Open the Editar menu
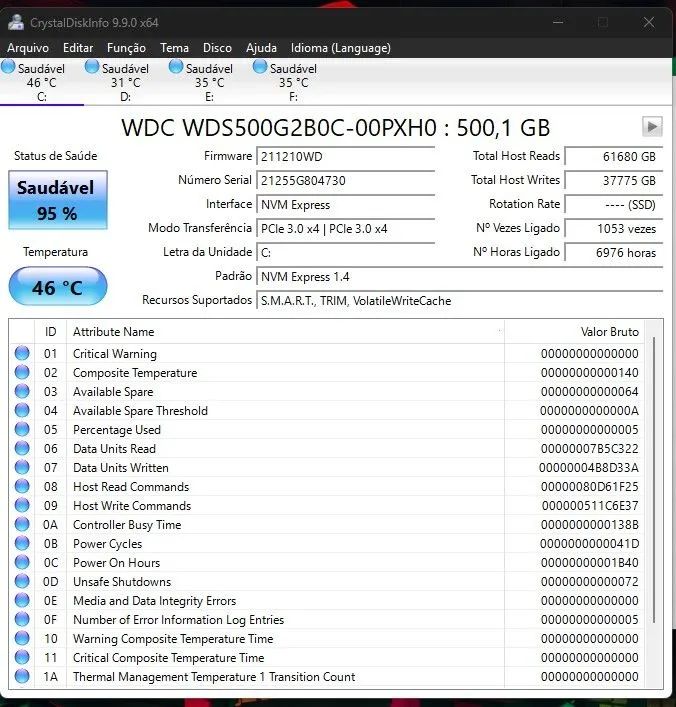 78,48
